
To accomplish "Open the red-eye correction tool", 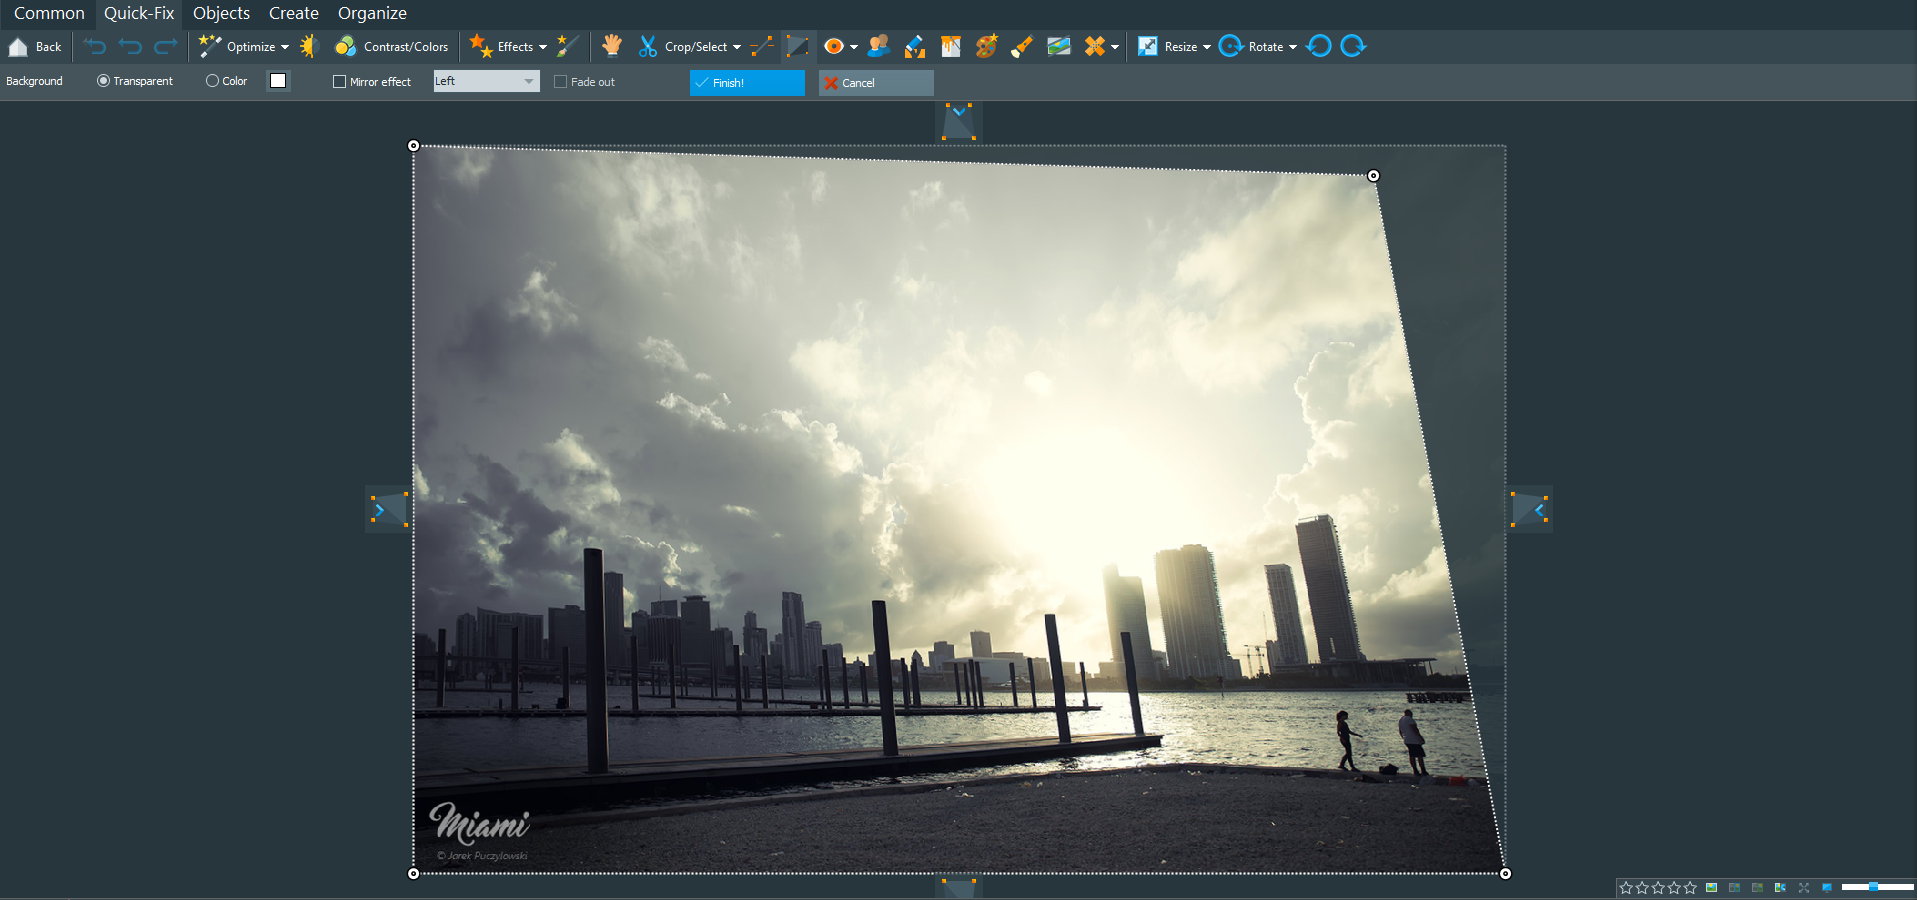I will coord(833,46).
